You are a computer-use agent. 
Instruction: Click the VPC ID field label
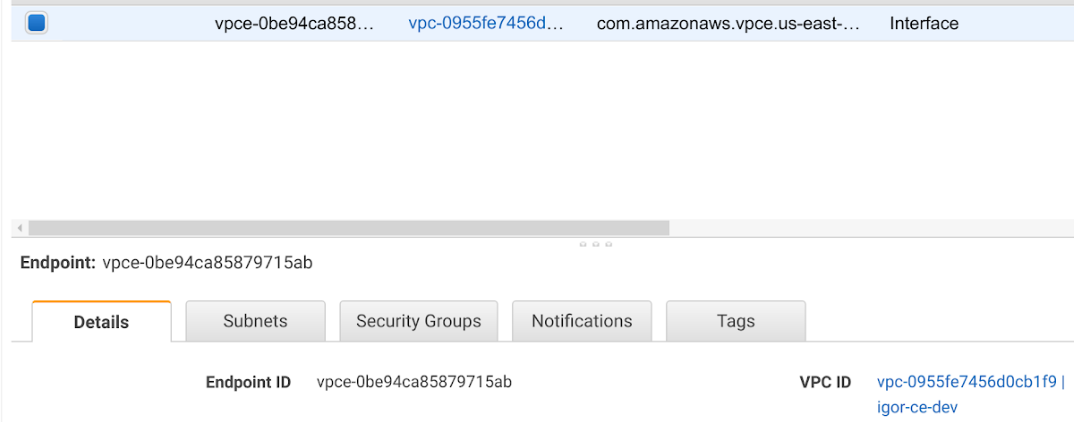825,382
